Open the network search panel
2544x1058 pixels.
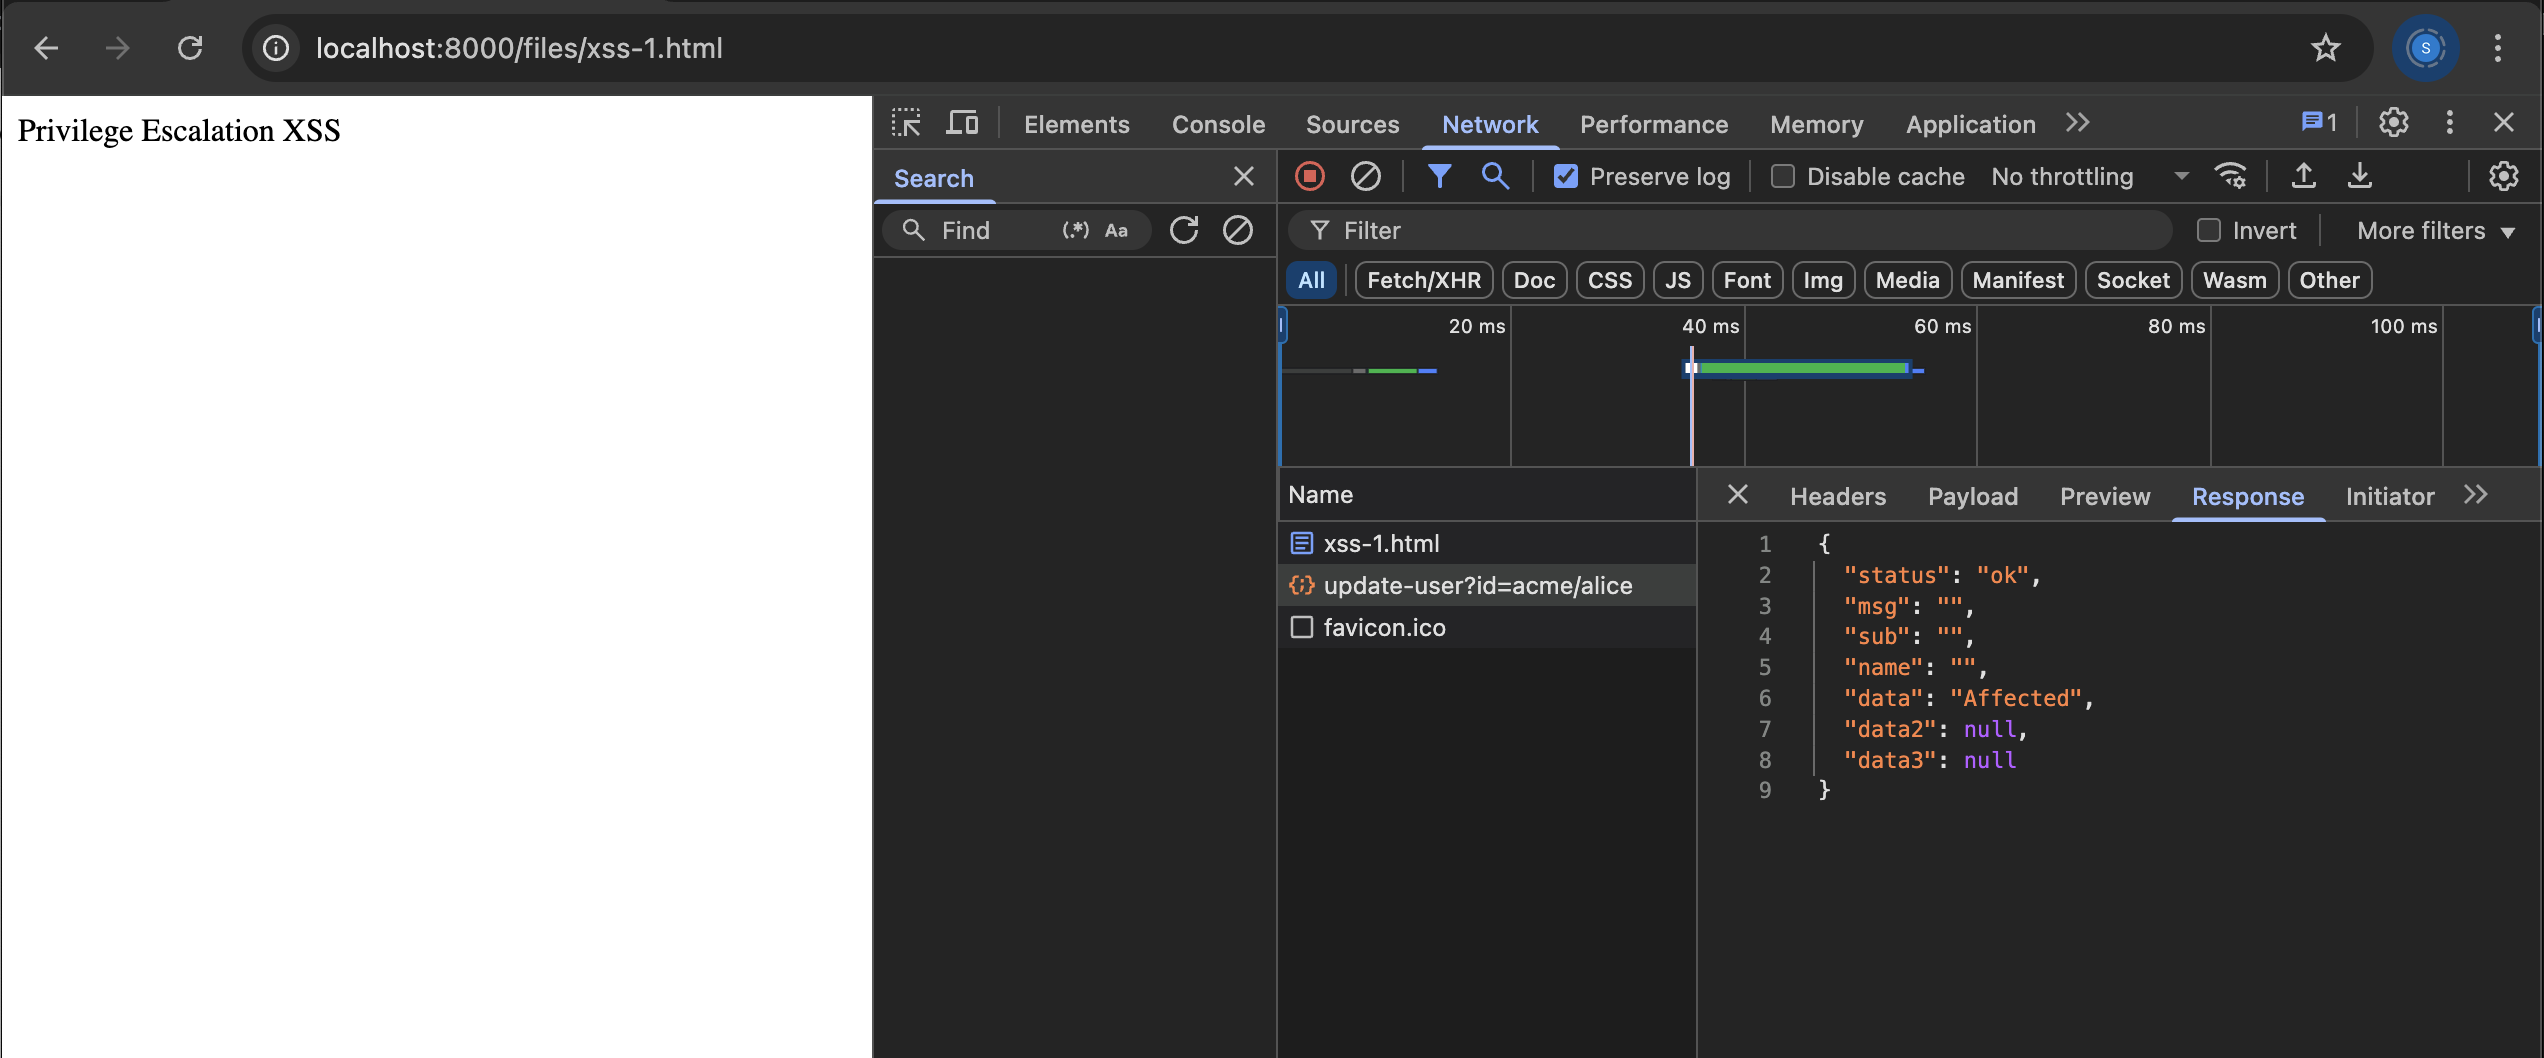[1495, 176]
